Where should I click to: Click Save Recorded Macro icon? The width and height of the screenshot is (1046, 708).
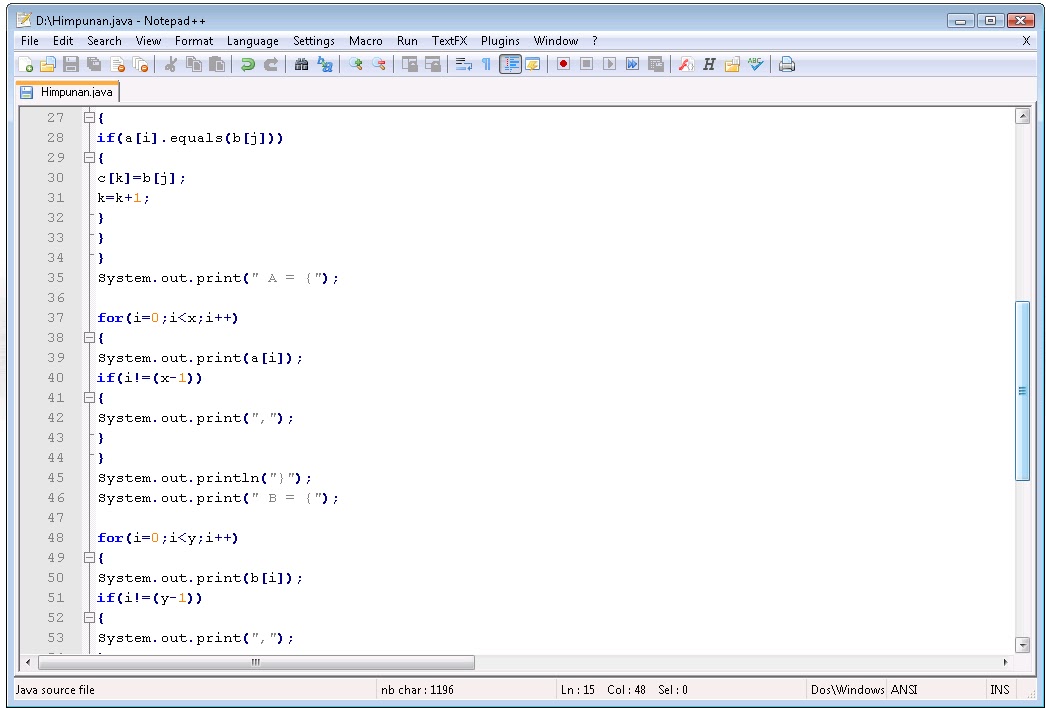tap(656, 64)
